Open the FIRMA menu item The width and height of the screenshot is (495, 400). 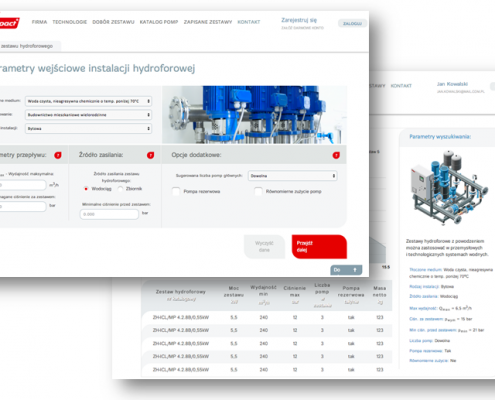pyautogui.click(x=39, y=22)
